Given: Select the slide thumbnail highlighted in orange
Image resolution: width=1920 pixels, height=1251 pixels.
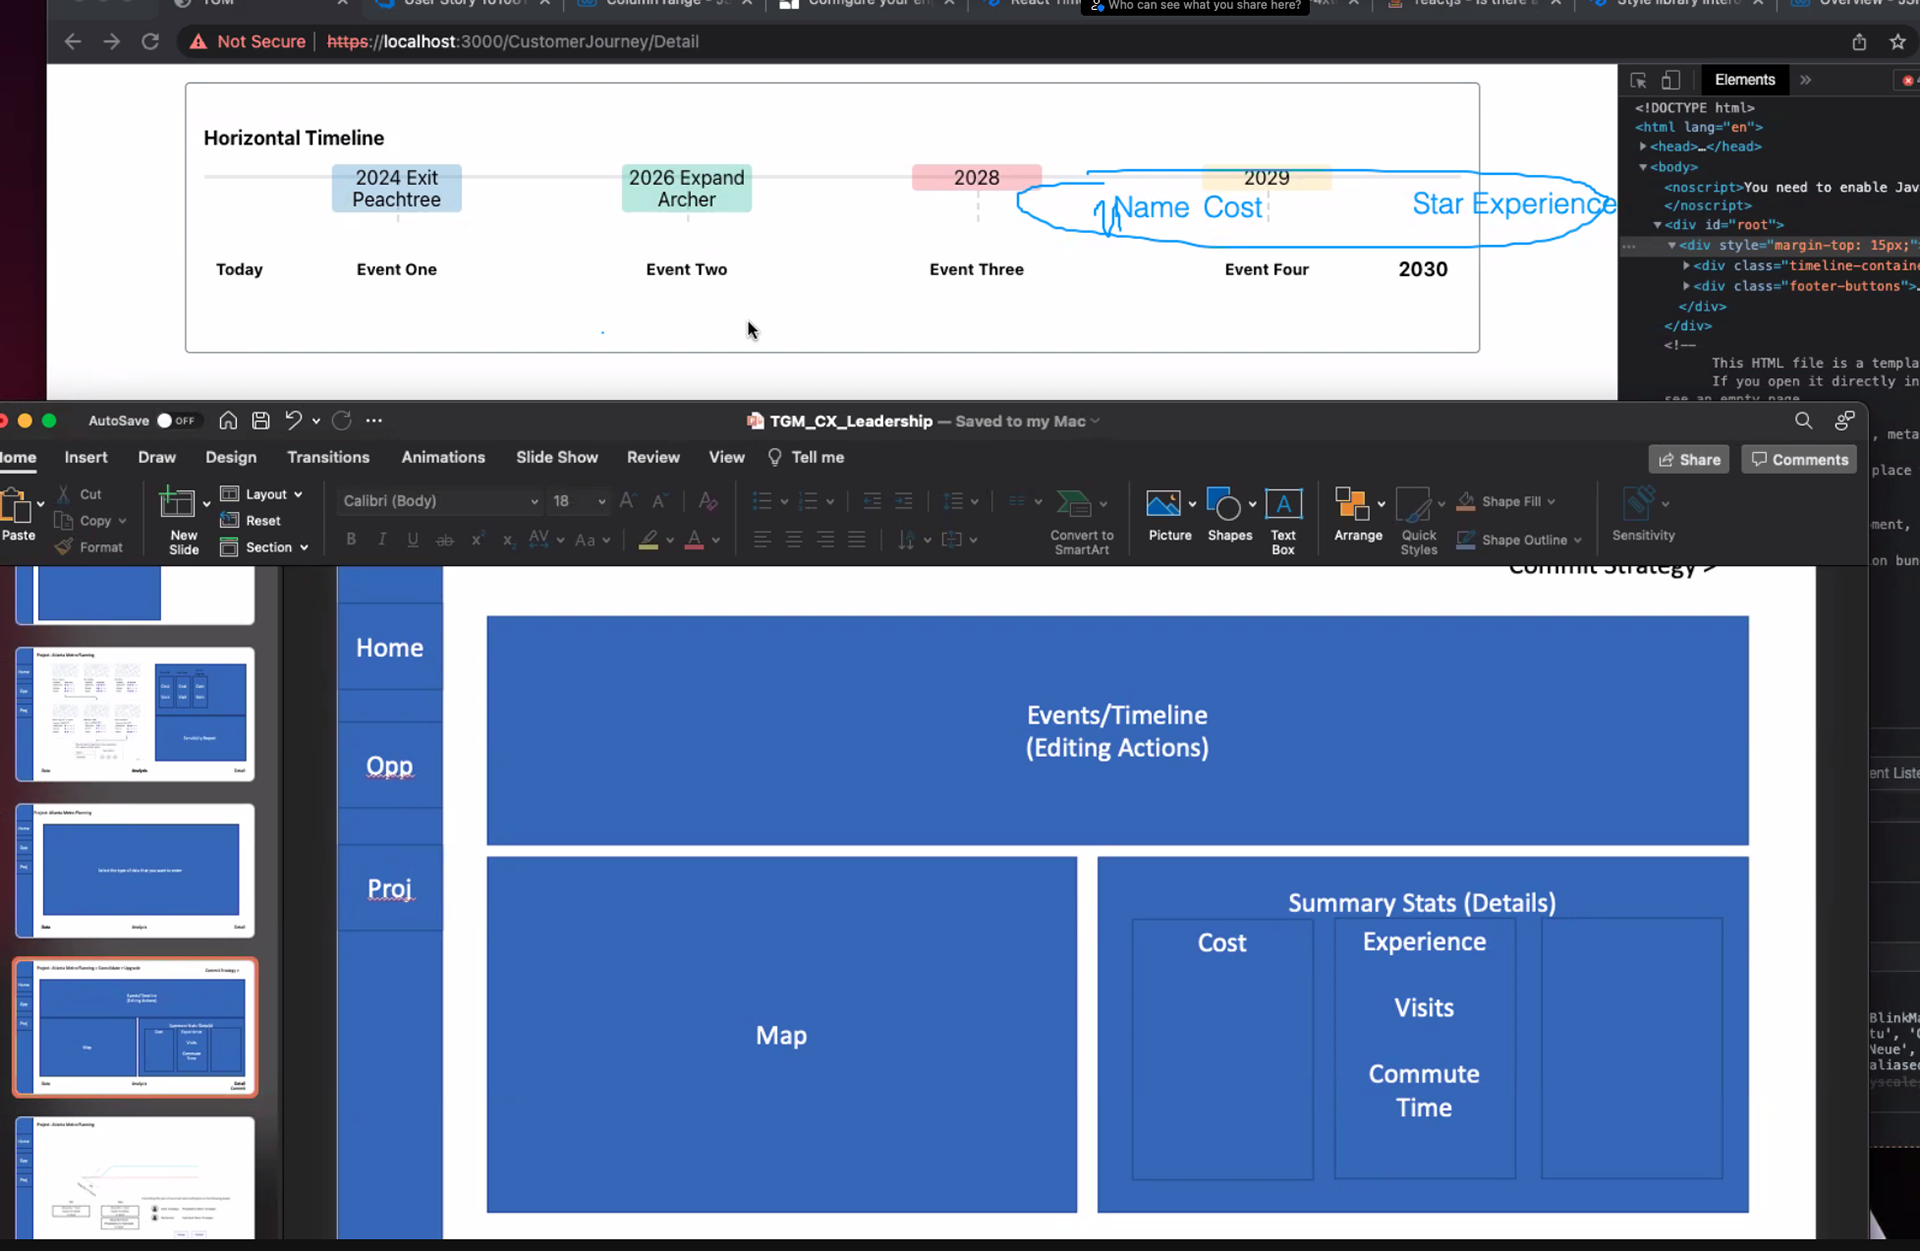Looking at the screenshot, I should (135, 1027).
